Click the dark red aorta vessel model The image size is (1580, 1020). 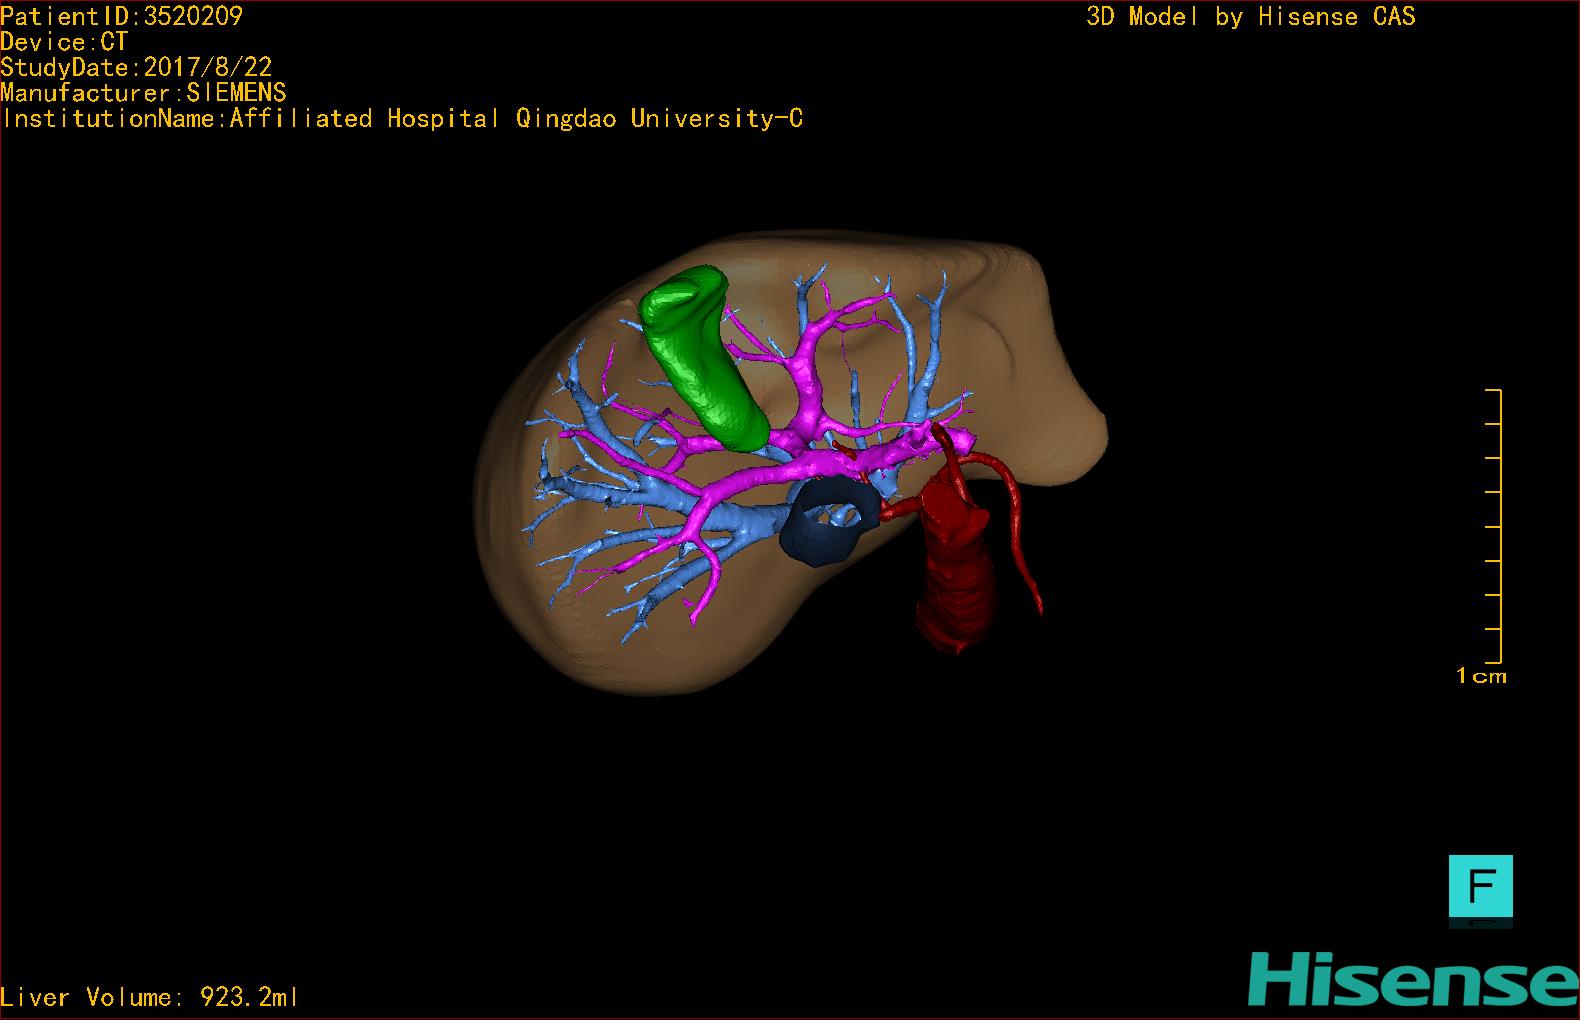(955, 565)
